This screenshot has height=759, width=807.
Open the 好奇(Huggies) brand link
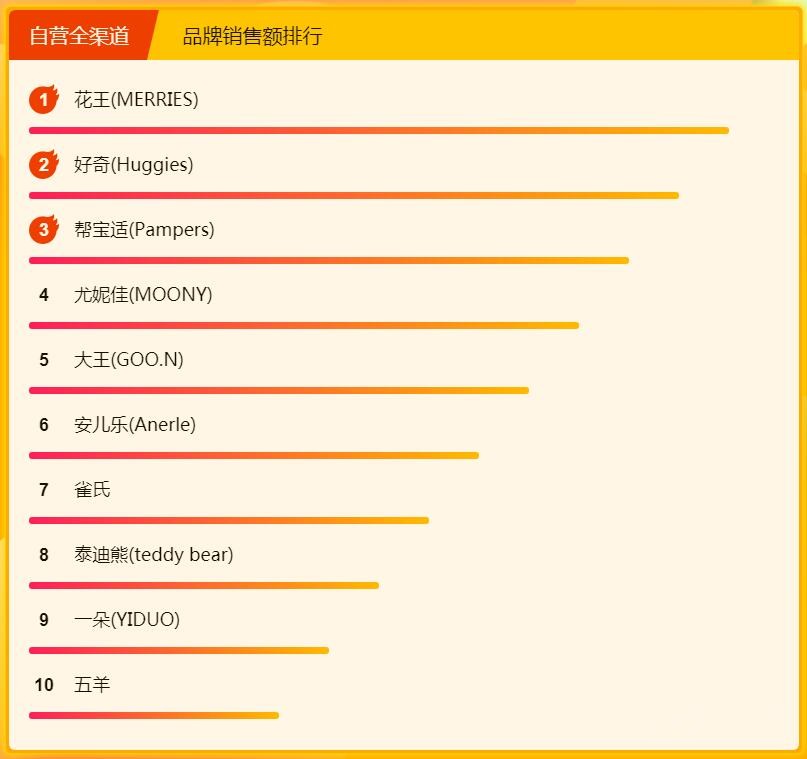(134, 165)
